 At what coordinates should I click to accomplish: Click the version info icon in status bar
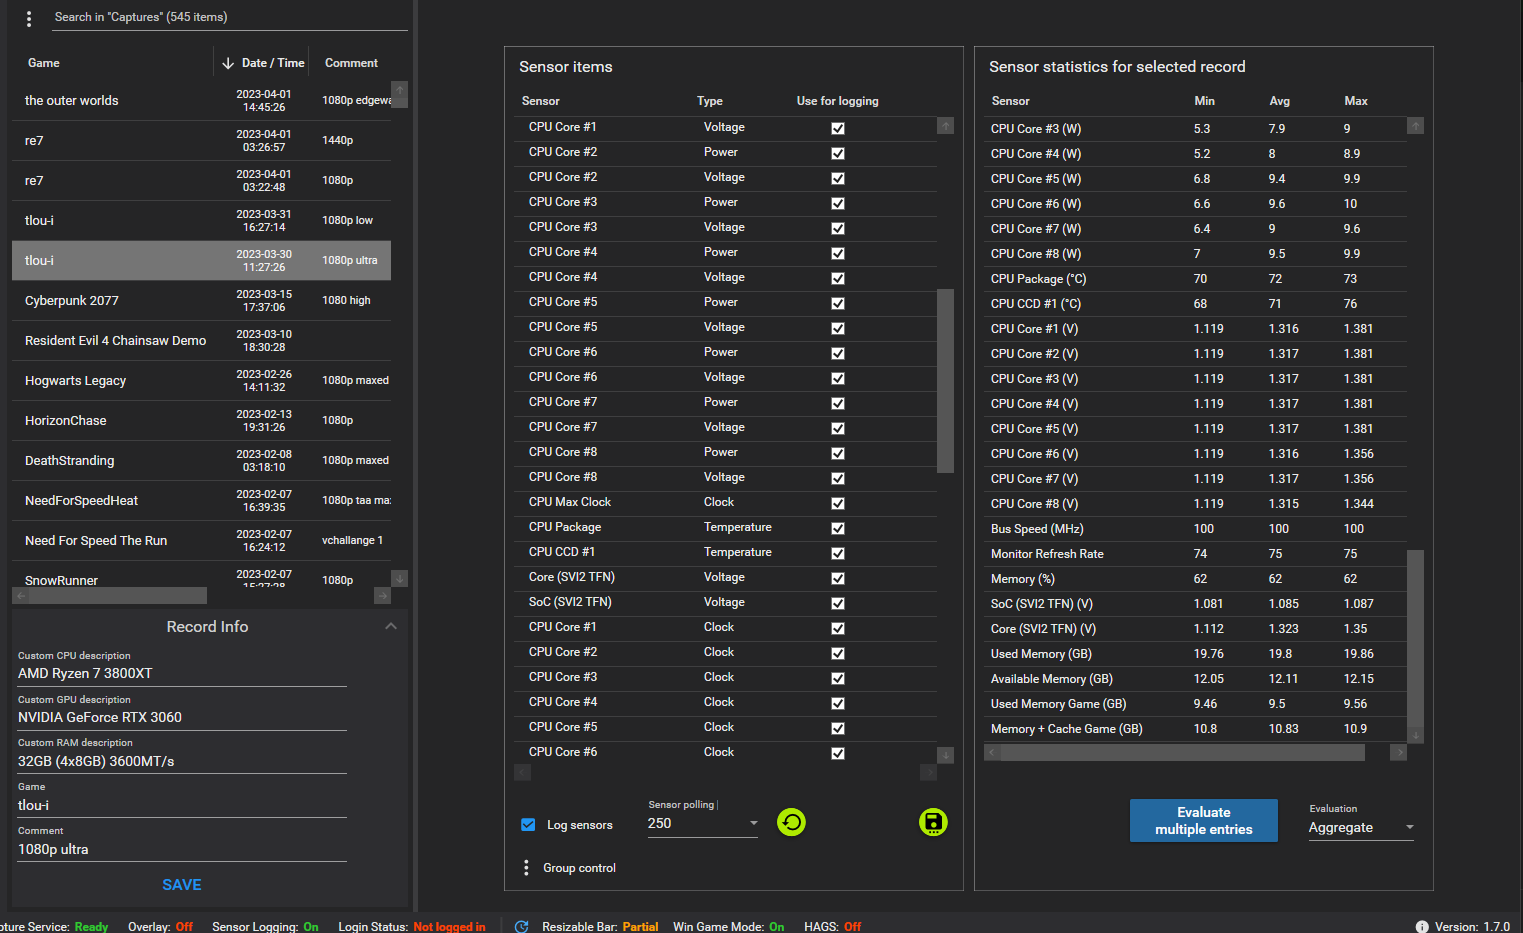(1422, 926)
